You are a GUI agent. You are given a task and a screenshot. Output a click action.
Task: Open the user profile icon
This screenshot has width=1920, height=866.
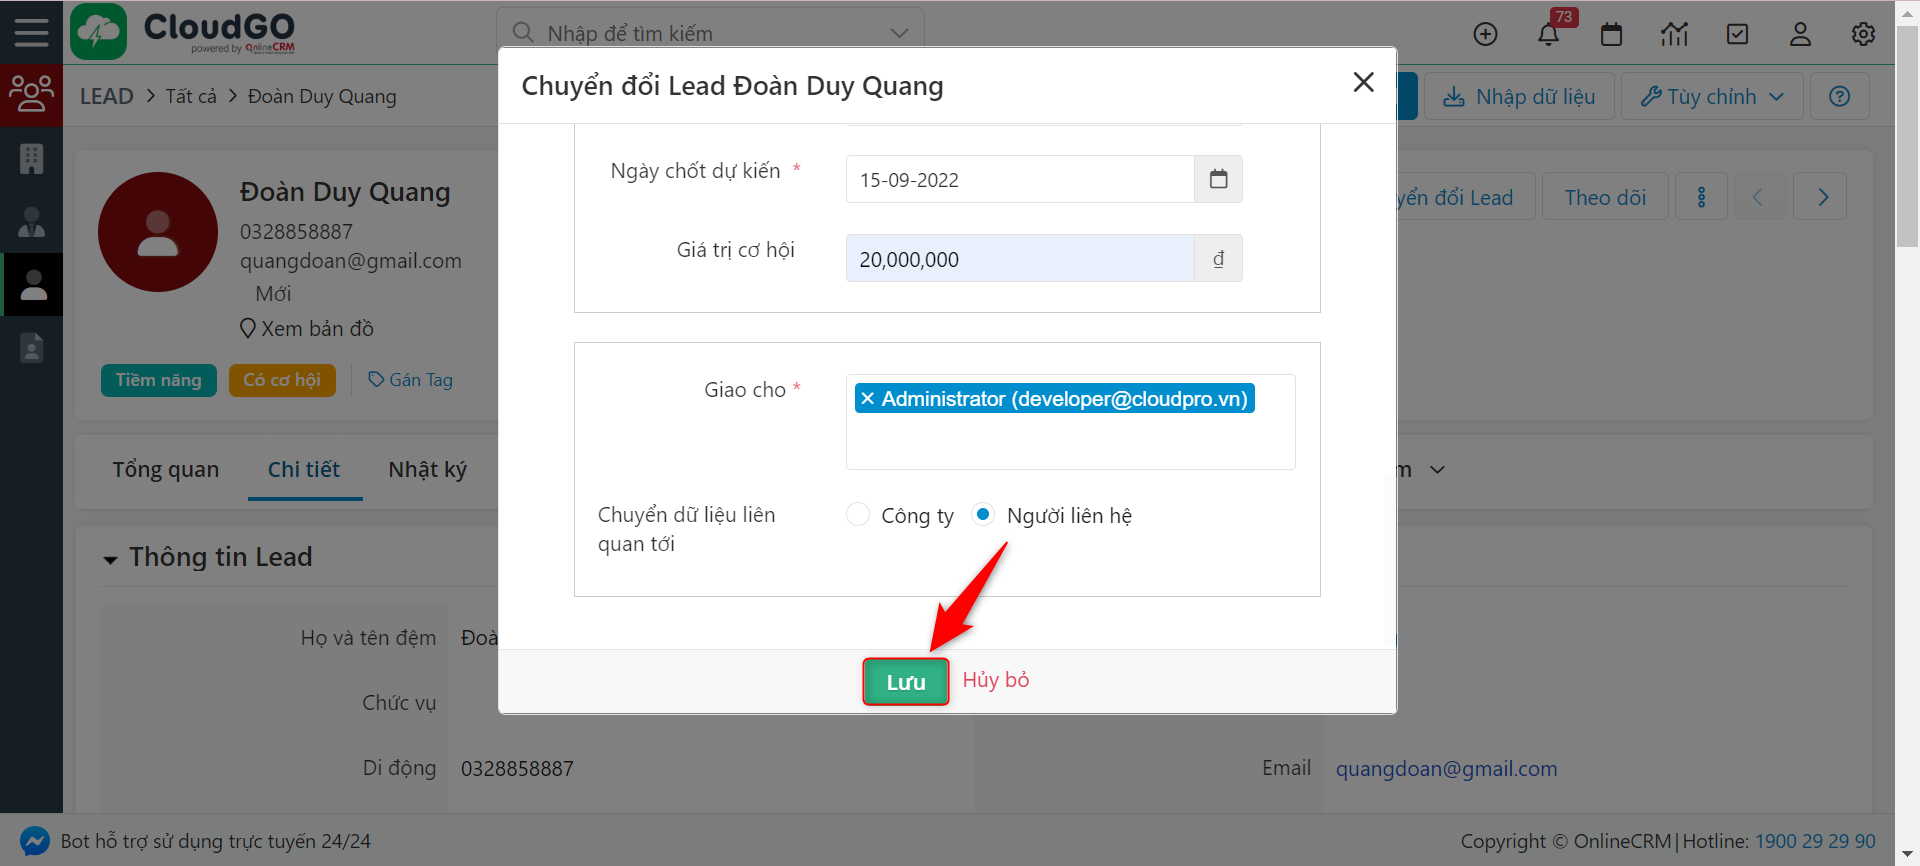(x=1800, y=35)
